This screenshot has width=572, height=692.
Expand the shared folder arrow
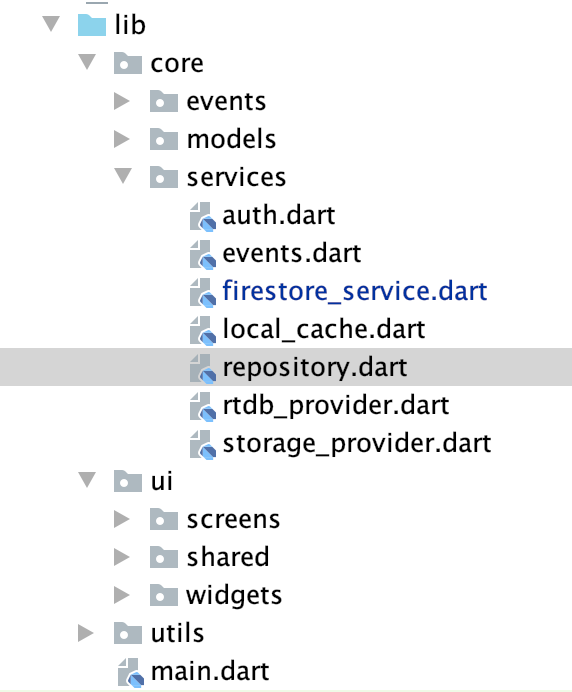pyautogui.click(x=121, y=557)
